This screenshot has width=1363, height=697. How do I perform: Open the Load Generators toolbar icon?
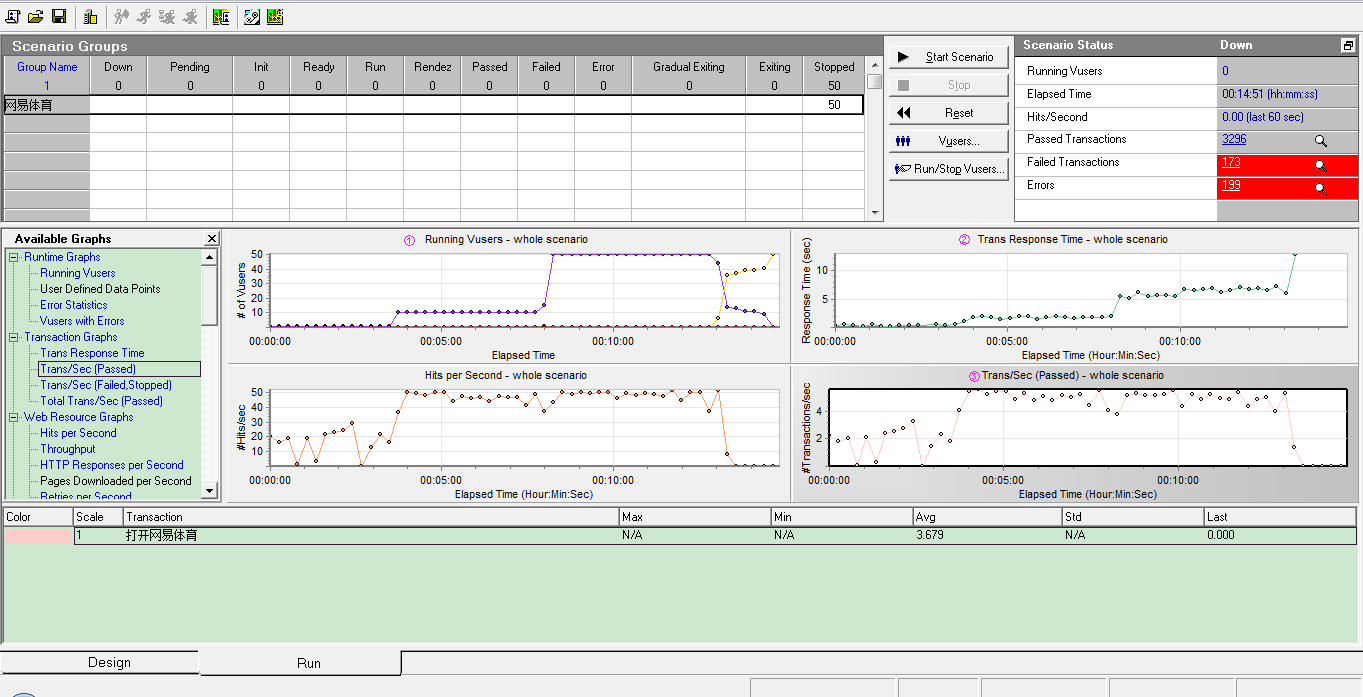(x=91, y=16)
